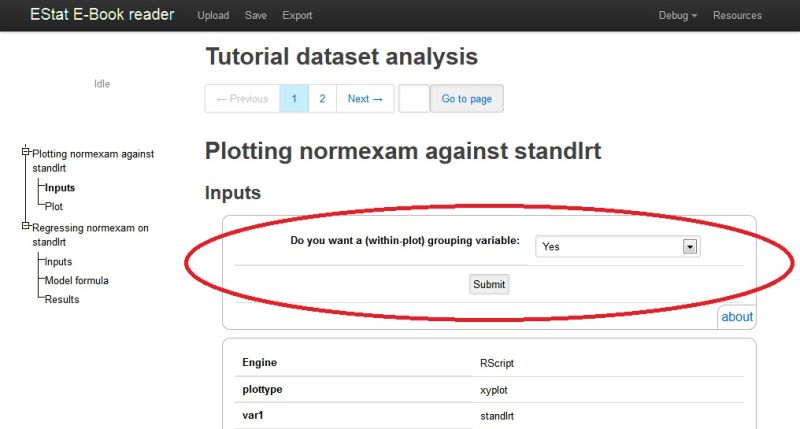800x429 pixels.
Task: Select Export in the navigation bar
Action: click(297, 15)
